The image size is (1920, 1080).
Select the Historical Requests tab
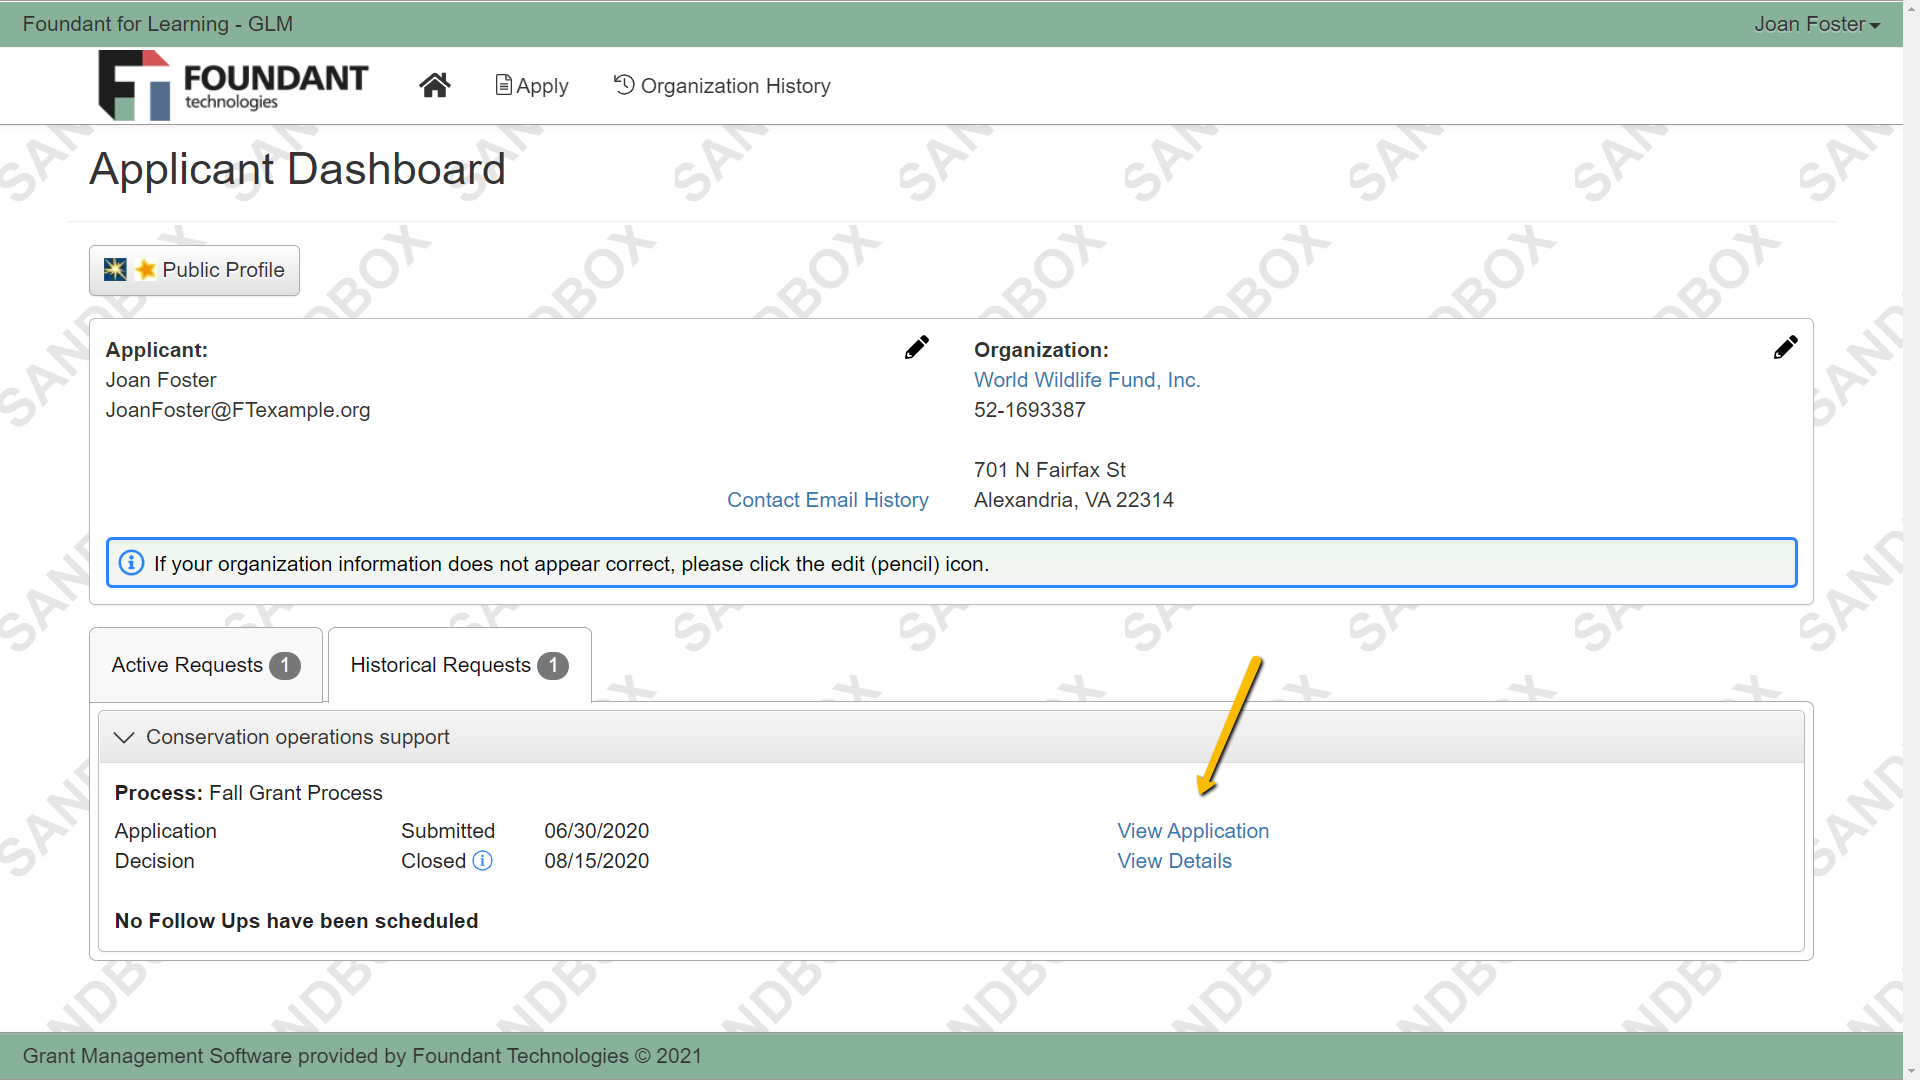[x=459, y=665]
